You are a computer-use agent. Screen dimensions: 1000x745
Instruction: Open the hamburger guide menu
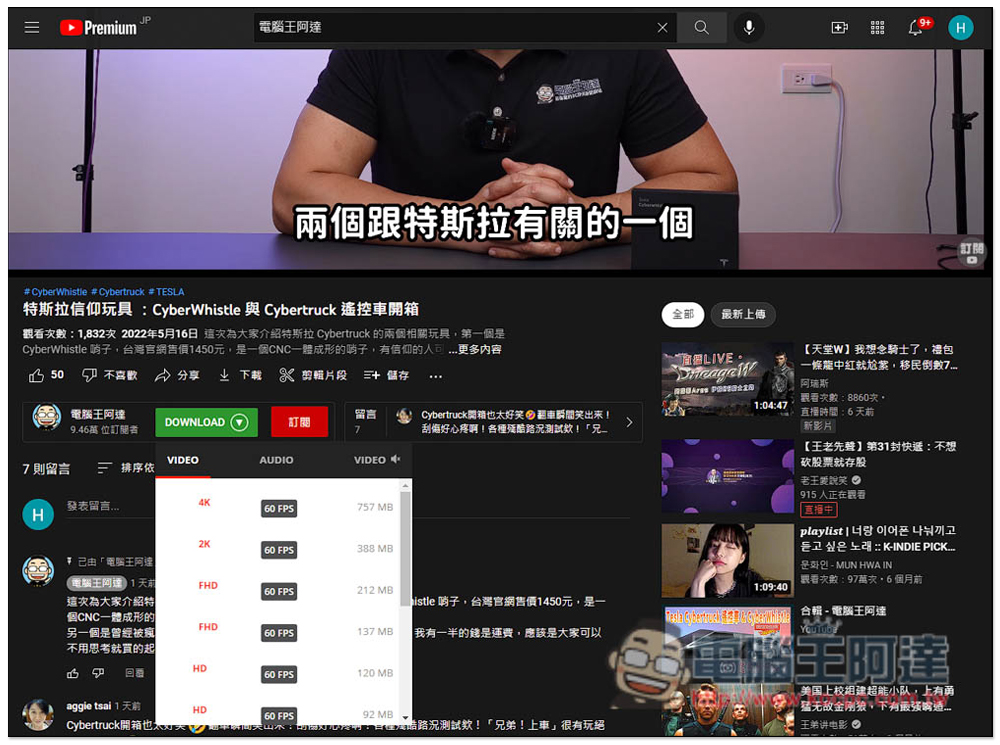pyautogui.click(x=32, y=27)
